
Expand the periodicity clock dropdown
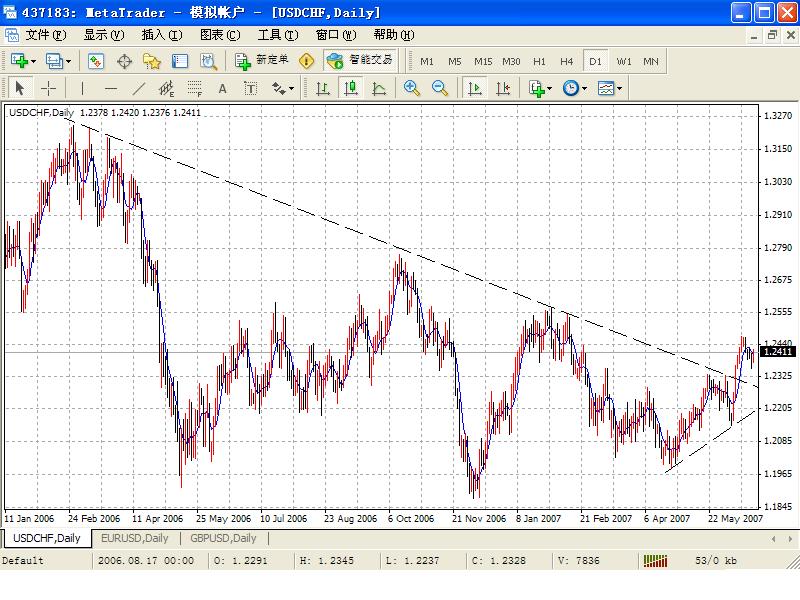point(575,88)
